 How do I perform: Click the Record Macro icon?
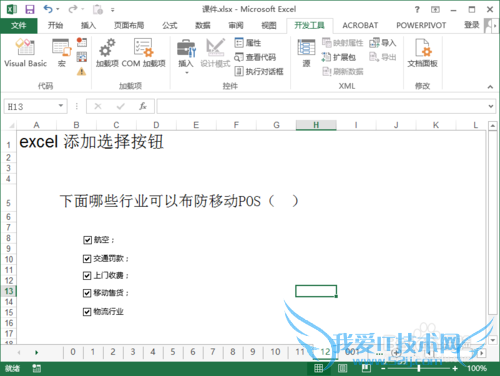point(82,42)
